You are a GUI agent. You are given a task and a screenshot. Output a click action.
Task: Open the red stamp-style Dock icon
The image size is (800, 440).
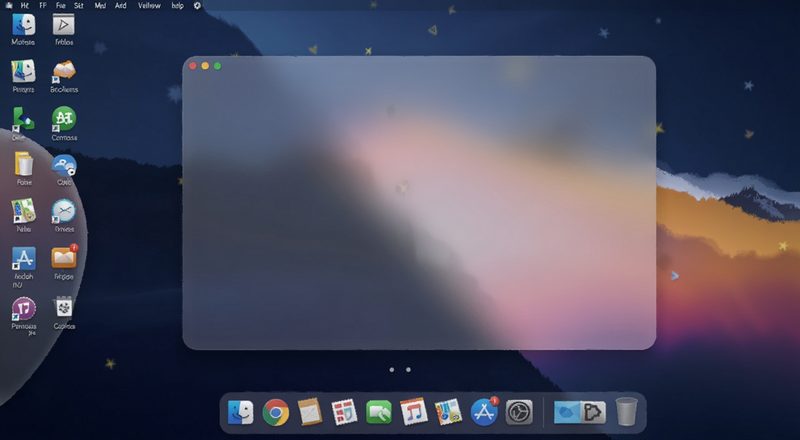(344, 412)
